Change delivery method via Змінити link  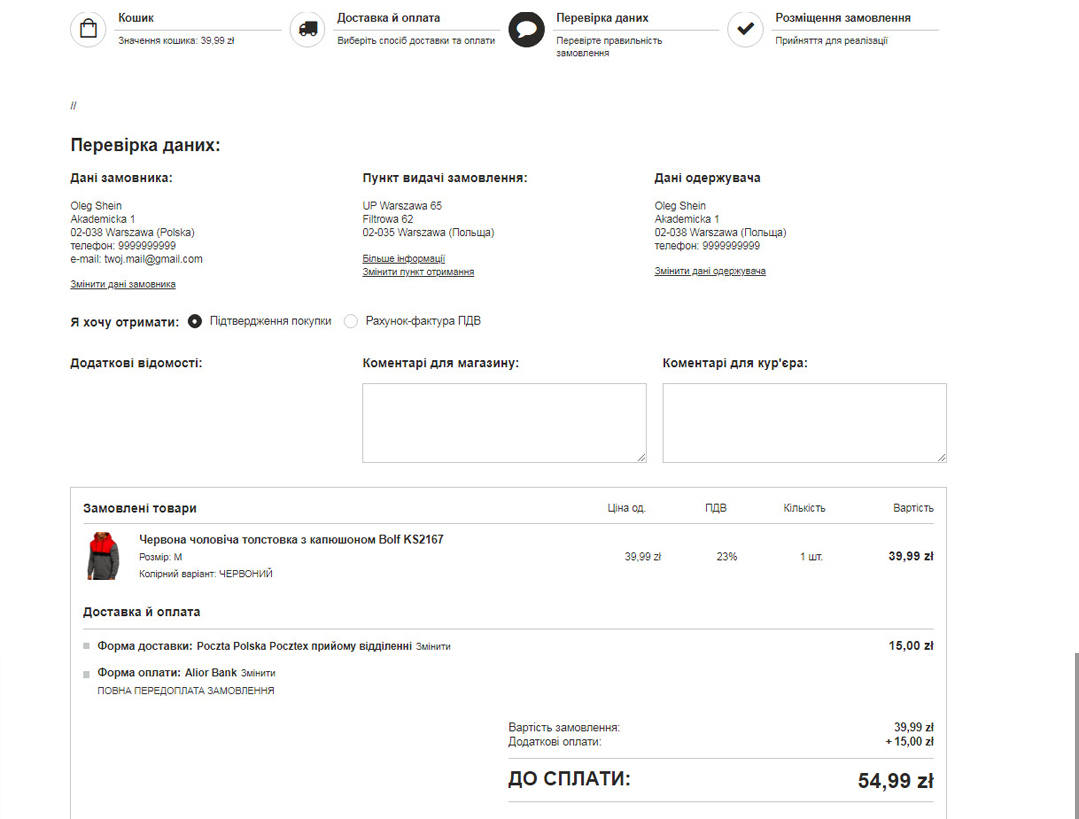coord(433,647)
